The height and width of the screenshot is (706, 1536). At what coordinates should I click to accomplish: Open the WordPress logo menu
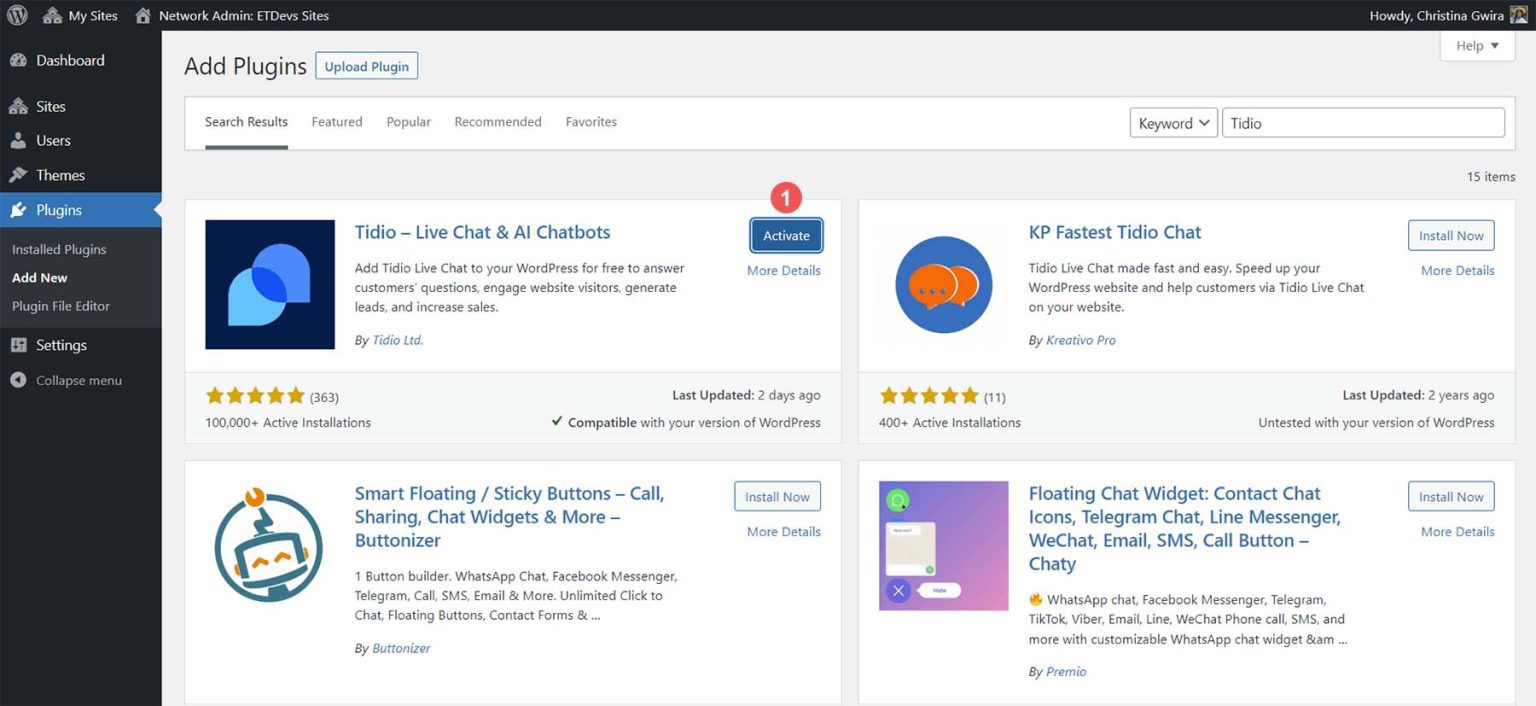point(17,15)
